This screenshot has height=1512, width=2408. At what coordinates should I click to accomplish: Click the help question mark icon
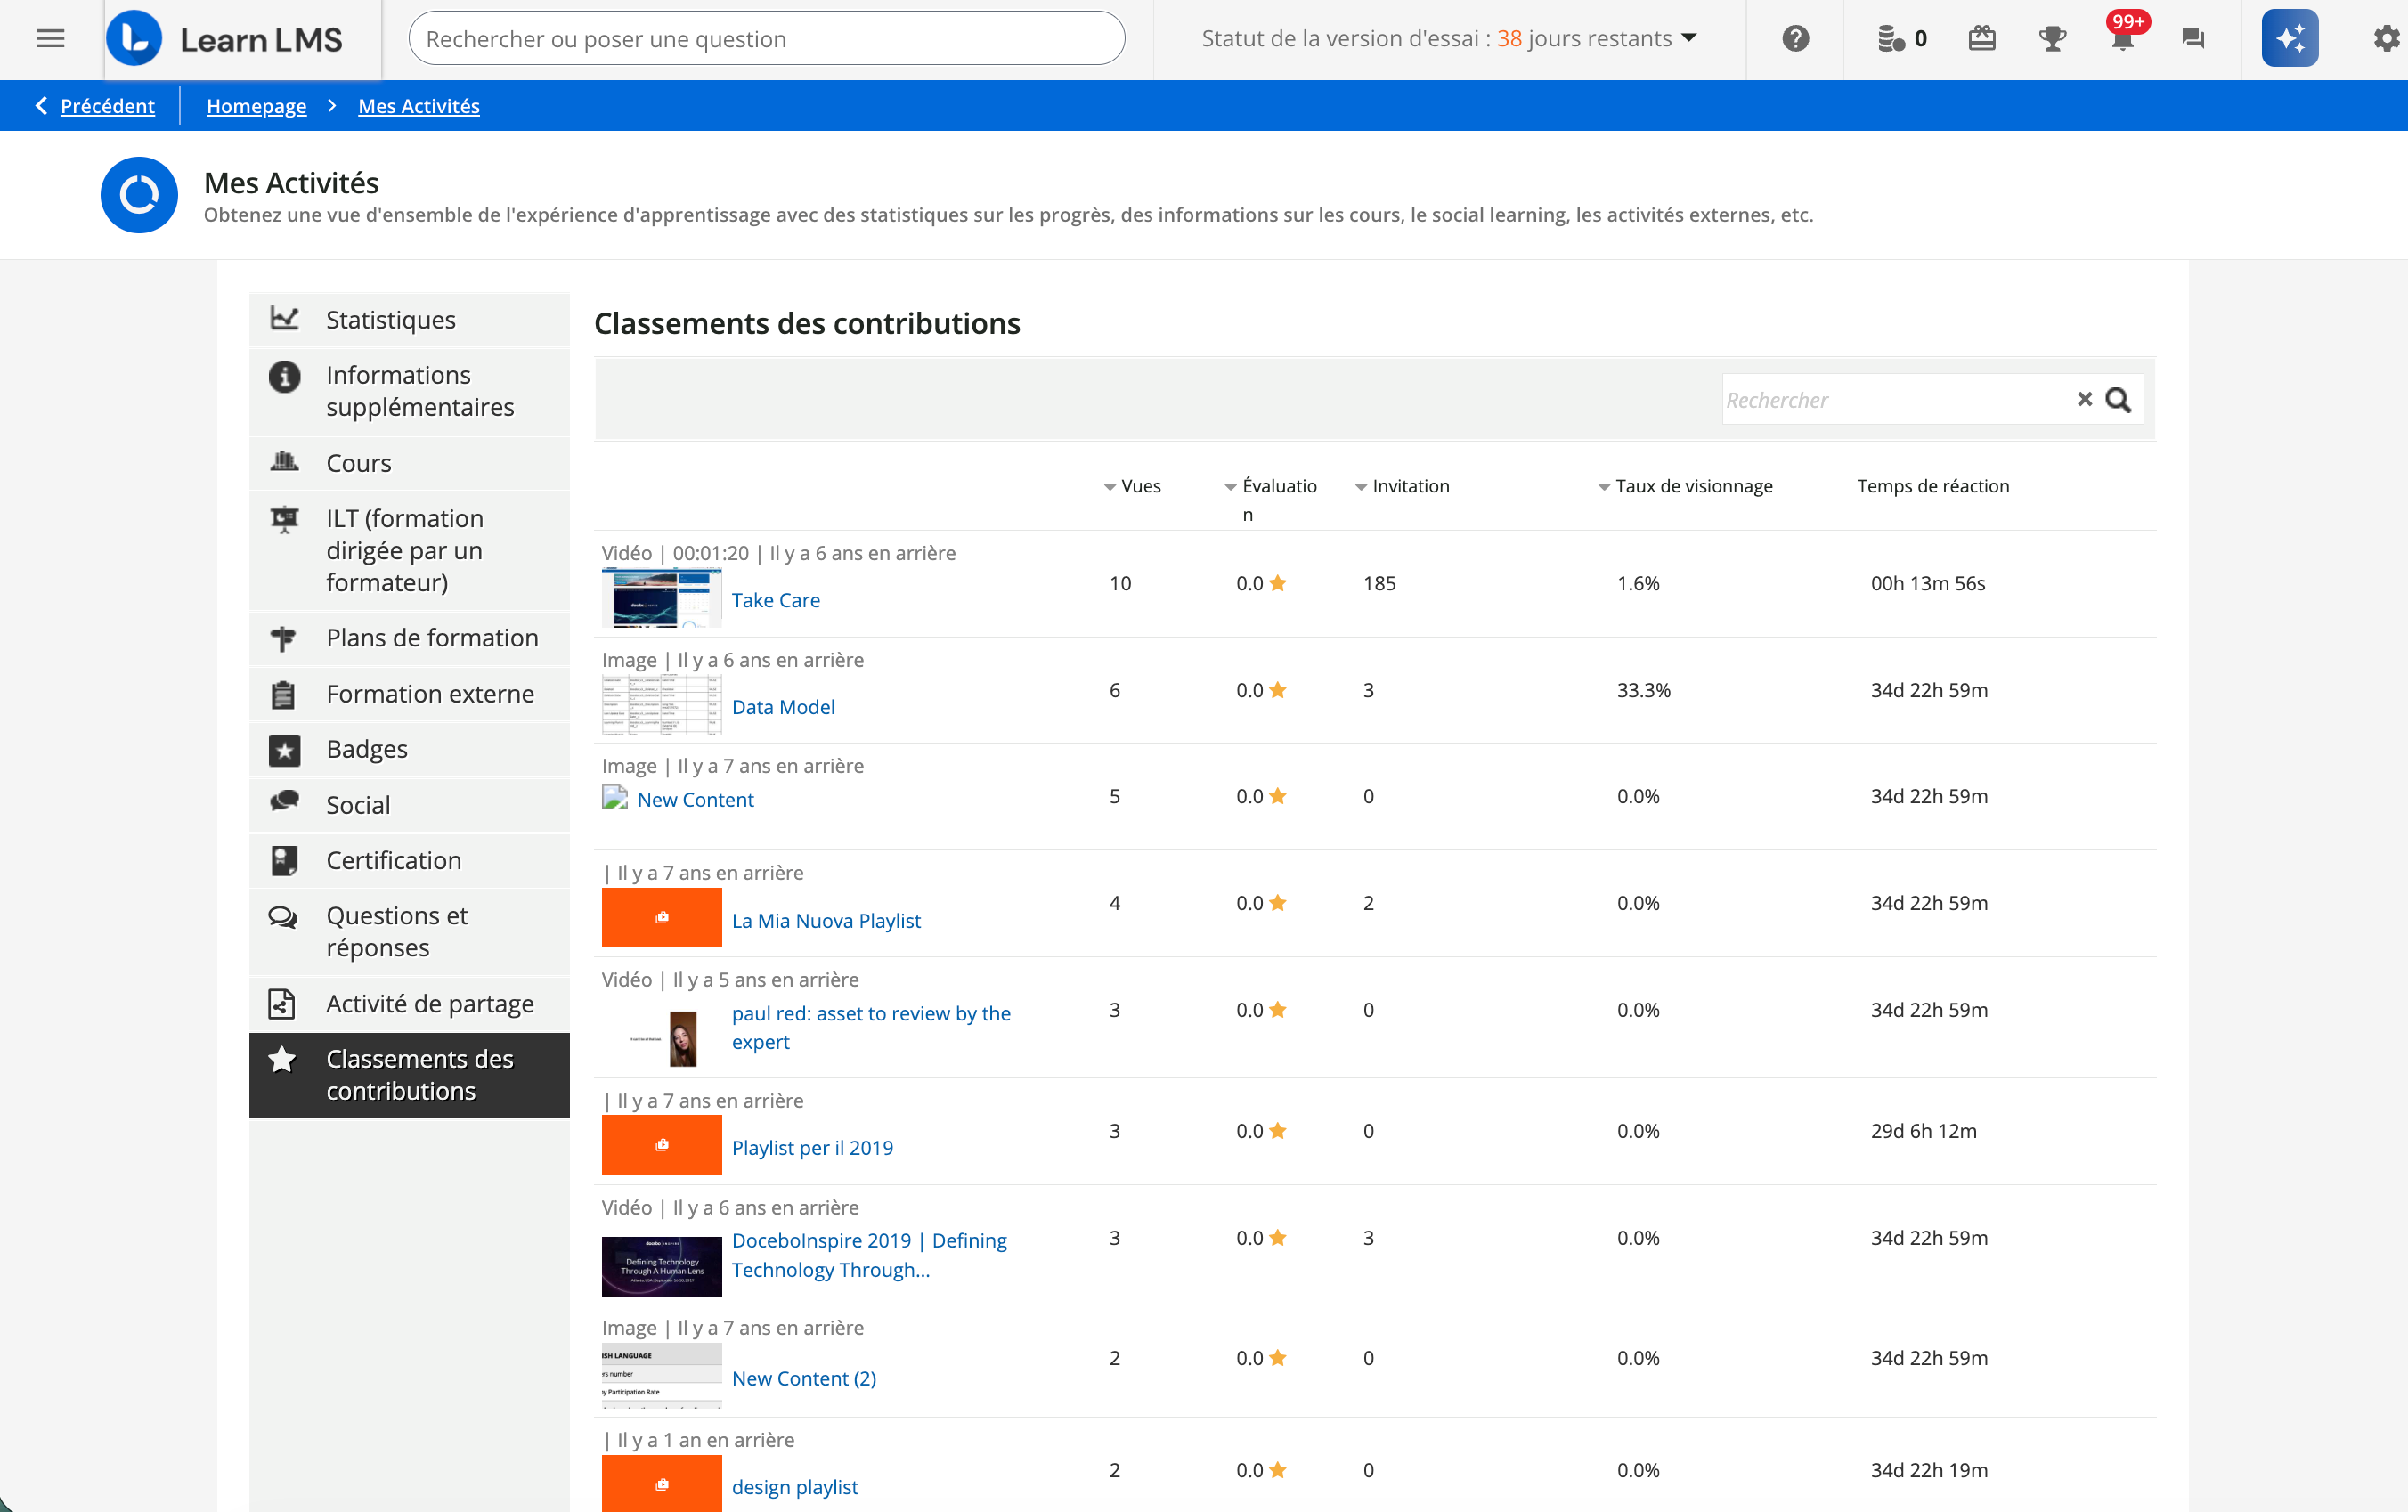(1795, 38)
